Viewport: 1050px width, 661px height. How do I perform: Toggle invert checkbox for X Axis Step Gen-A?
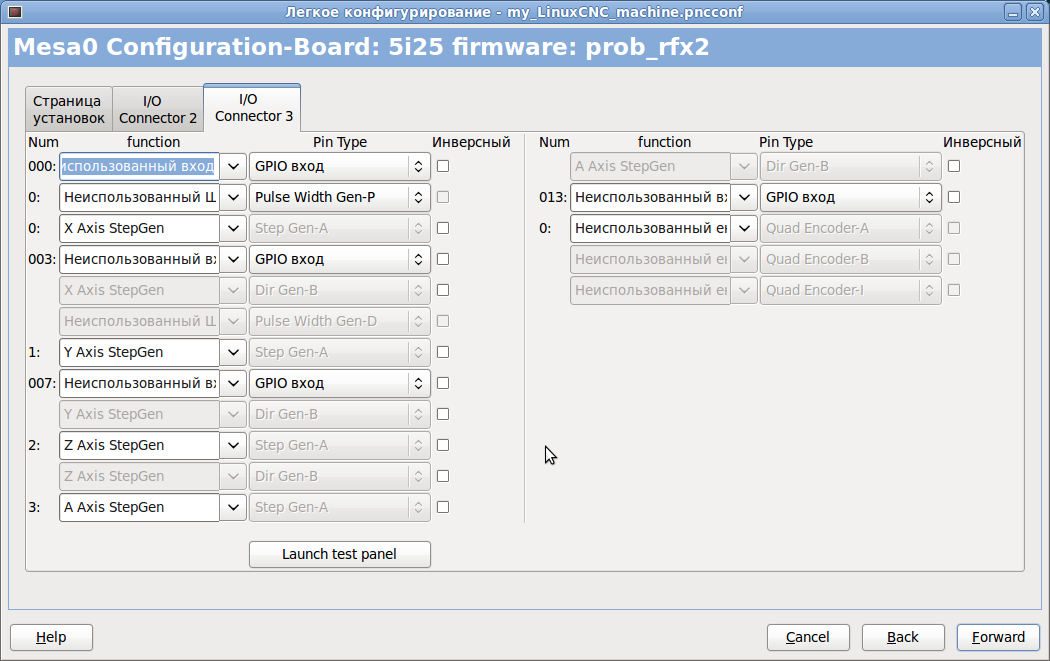click(443, 228)
